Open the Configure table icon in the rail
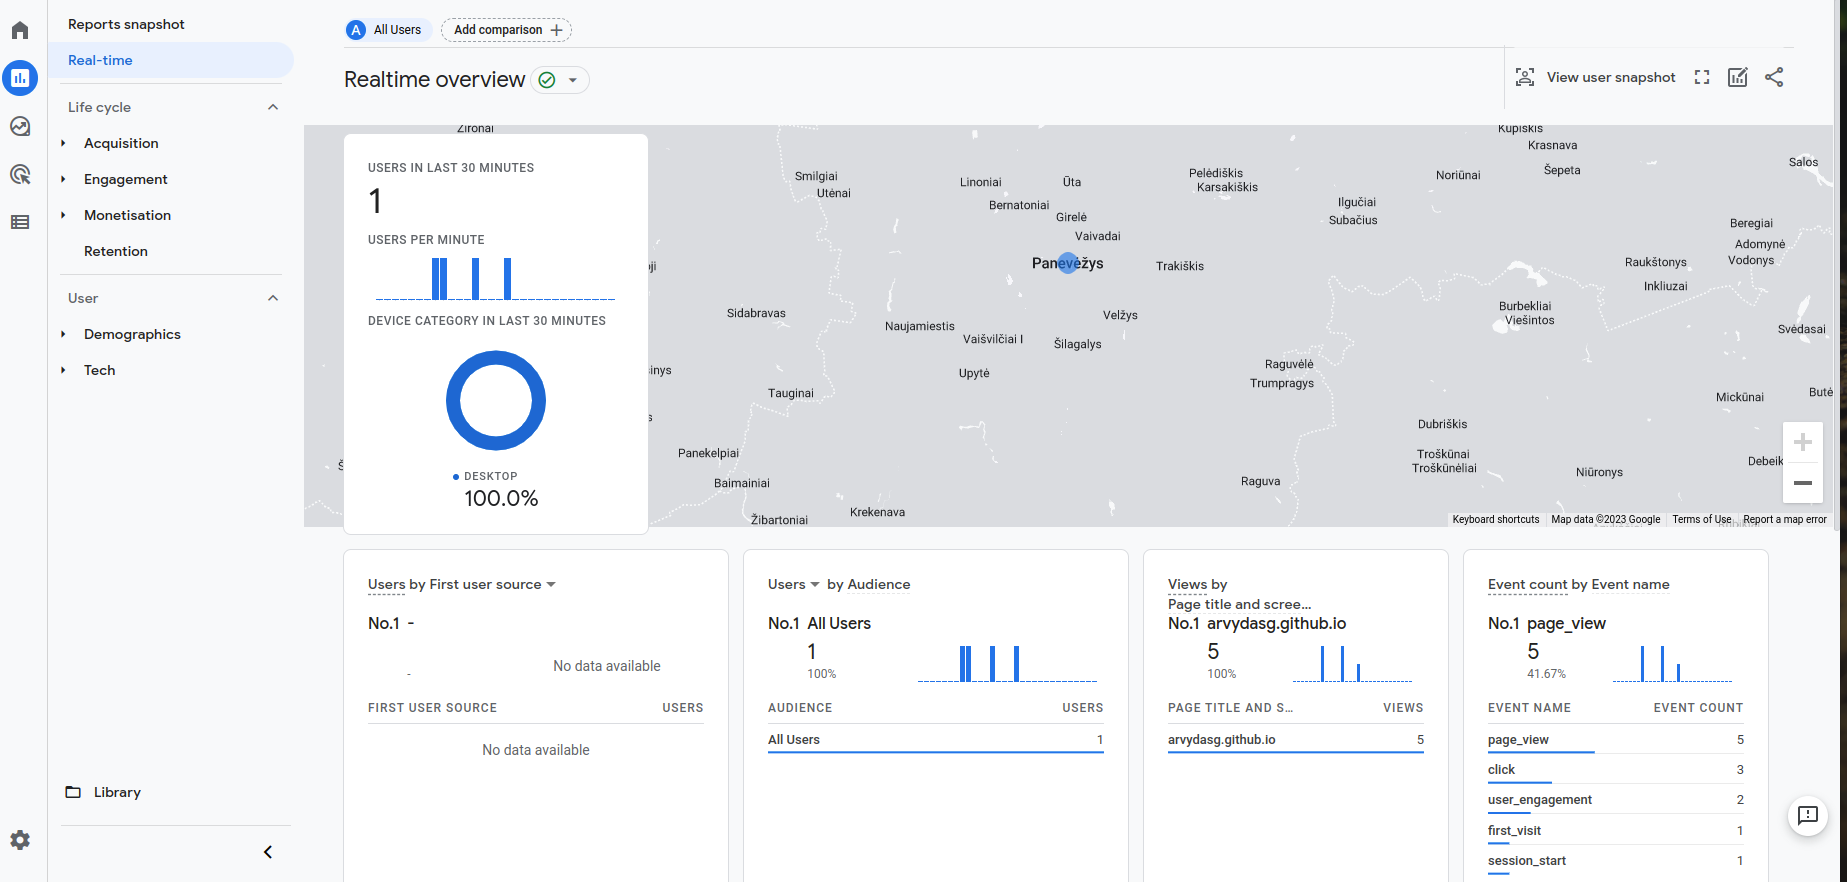The image size is (1847, 882). (x=20, y=222)
